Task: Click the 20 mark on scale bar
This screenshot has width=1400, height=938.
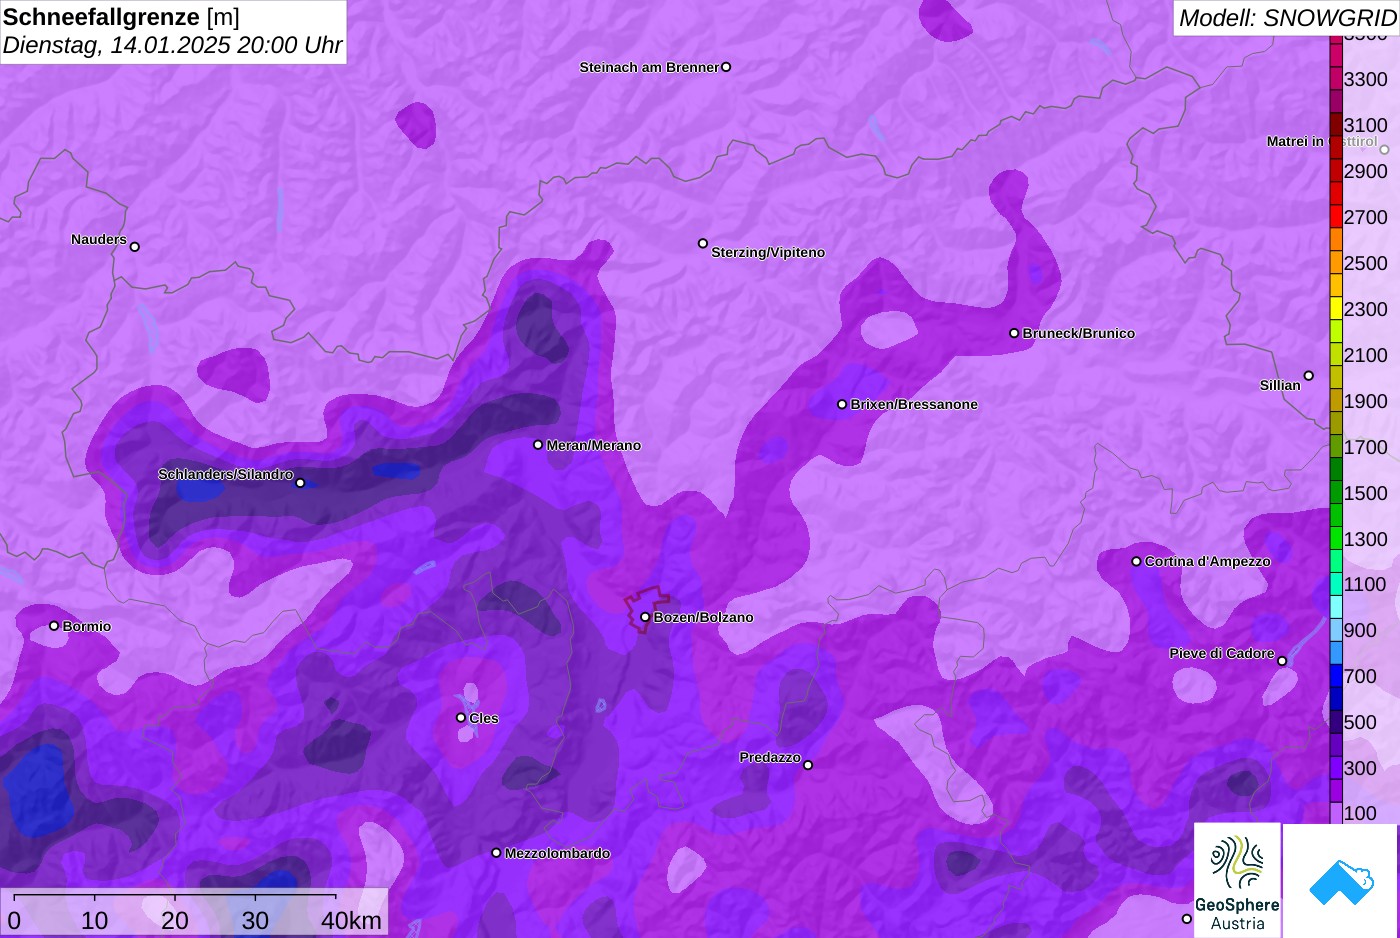Action: (175, 921)
